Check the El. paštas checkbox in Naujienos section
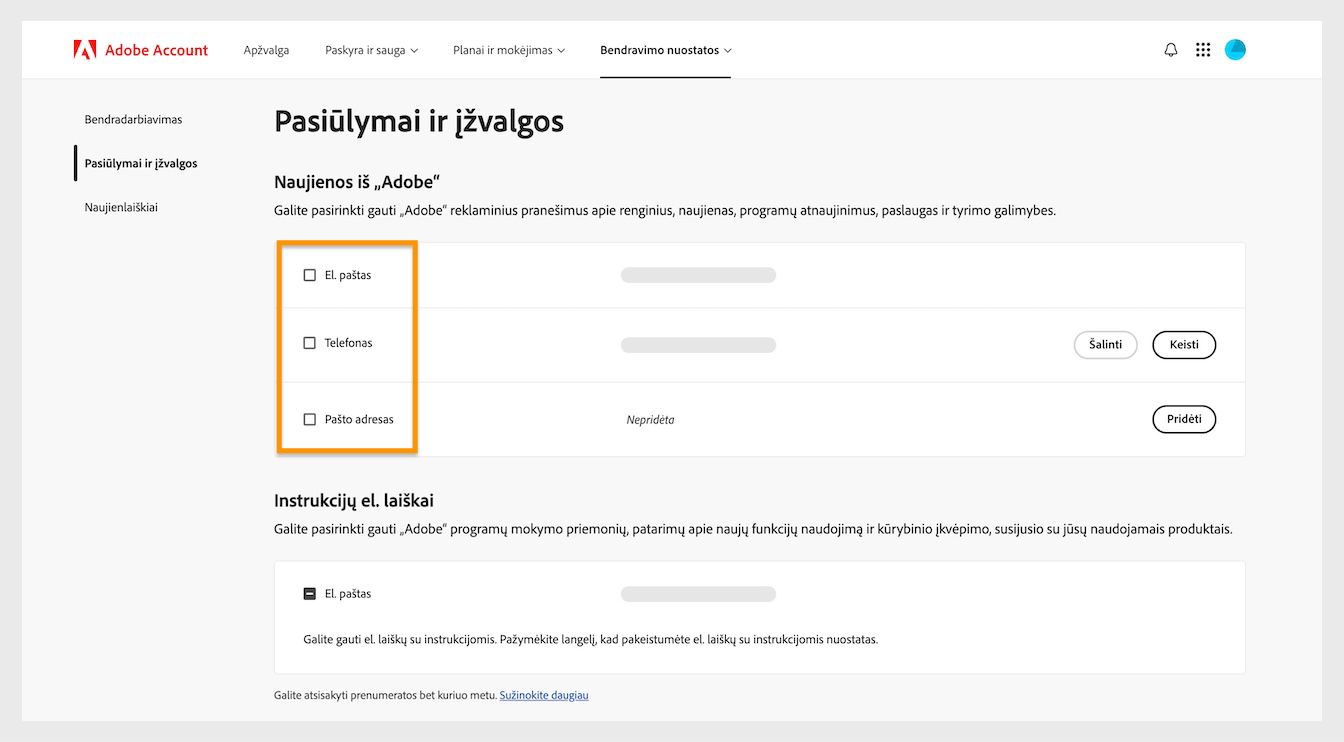The width and height of the screenshot is (1344, 742). point(309,274)
